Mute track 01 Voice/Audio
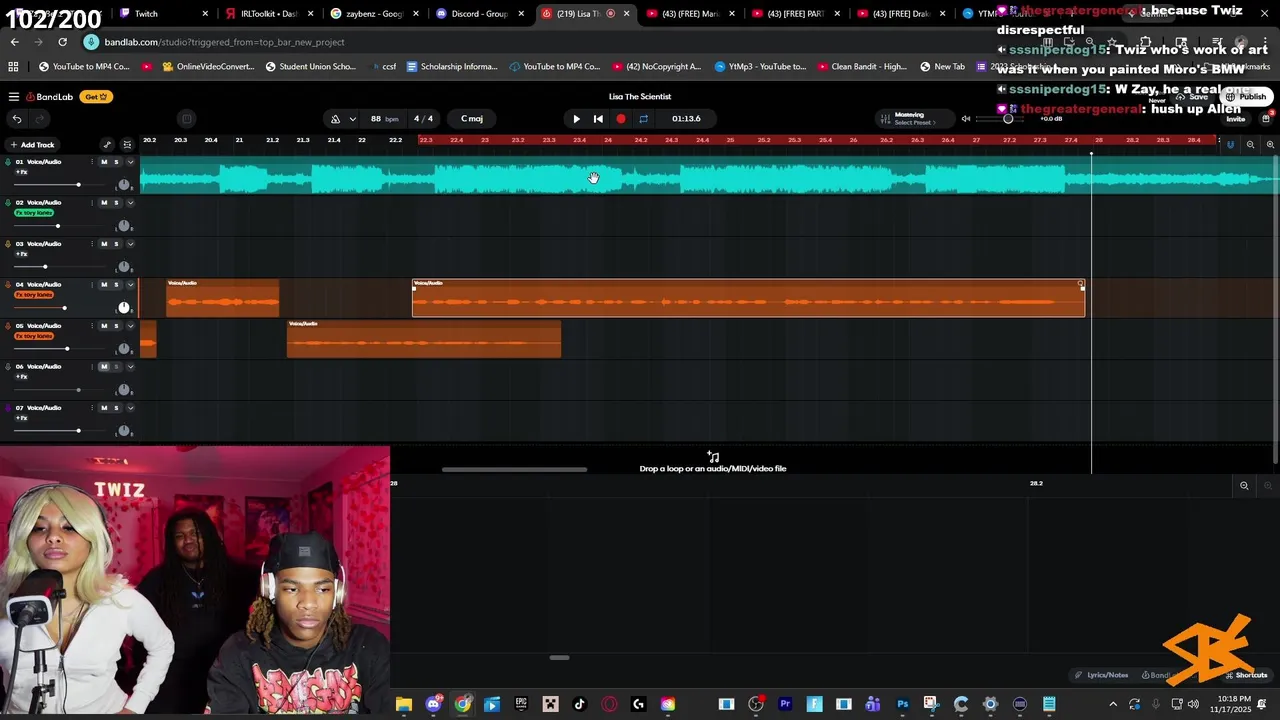Image resolution: width=1280 pixels, height=720 pixels. point(104,162)
